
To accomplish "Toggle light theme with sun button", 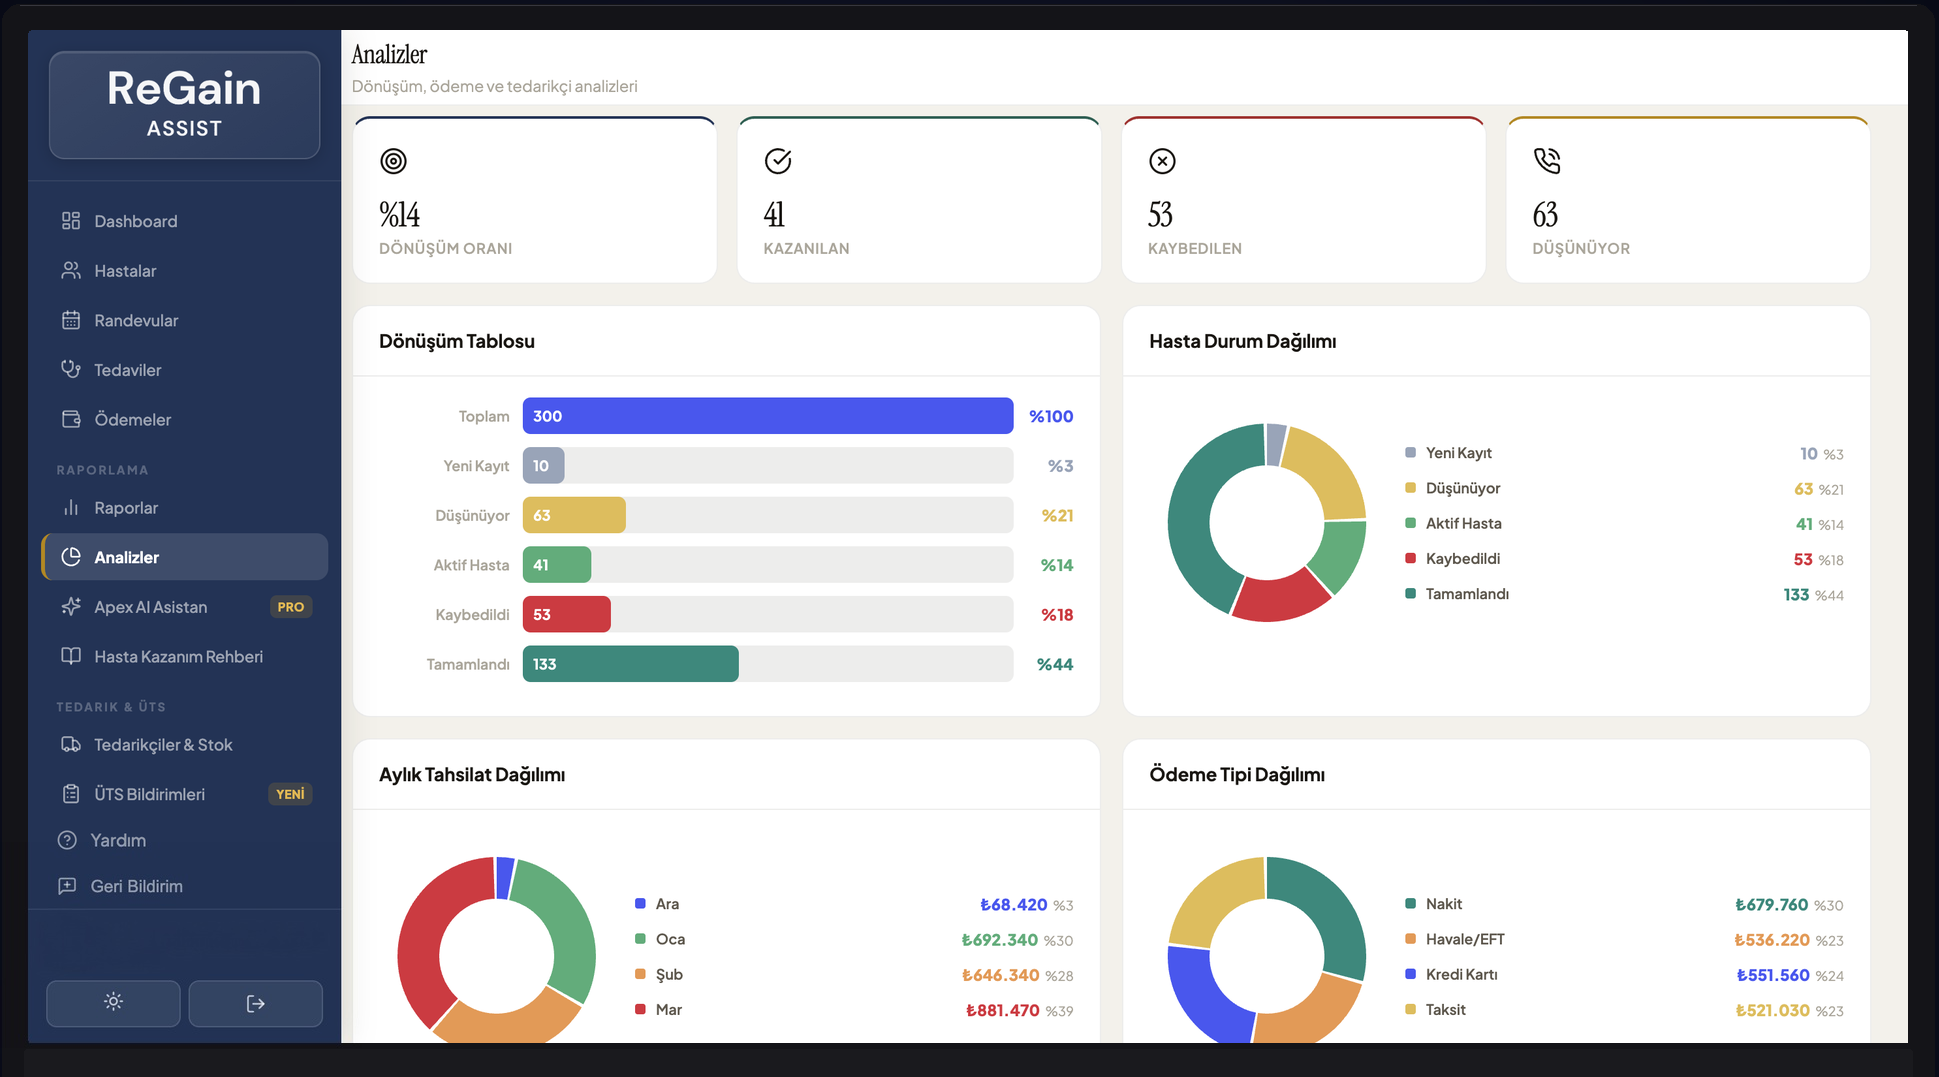I will coord(113,1003).
